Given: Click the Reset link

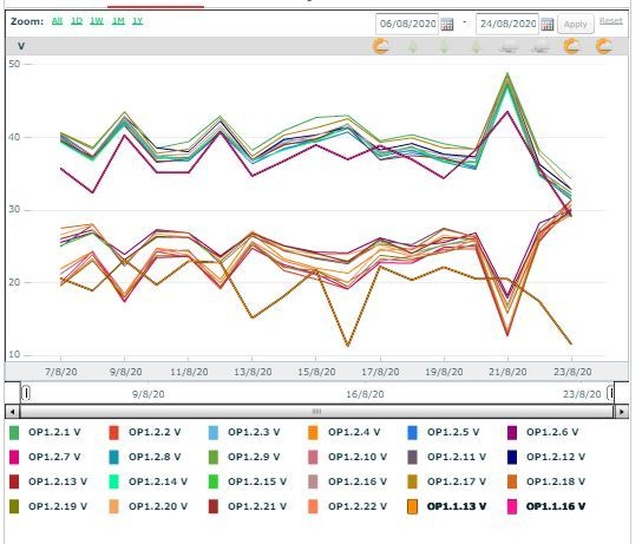Looking at the screenshot, I should tap(611, 21).
